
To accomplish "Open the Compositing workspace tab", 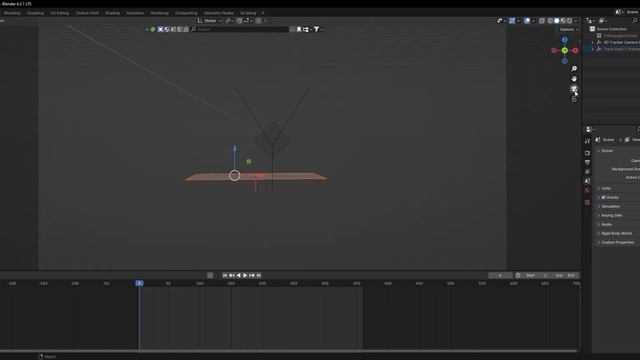I will pos(186,13).
